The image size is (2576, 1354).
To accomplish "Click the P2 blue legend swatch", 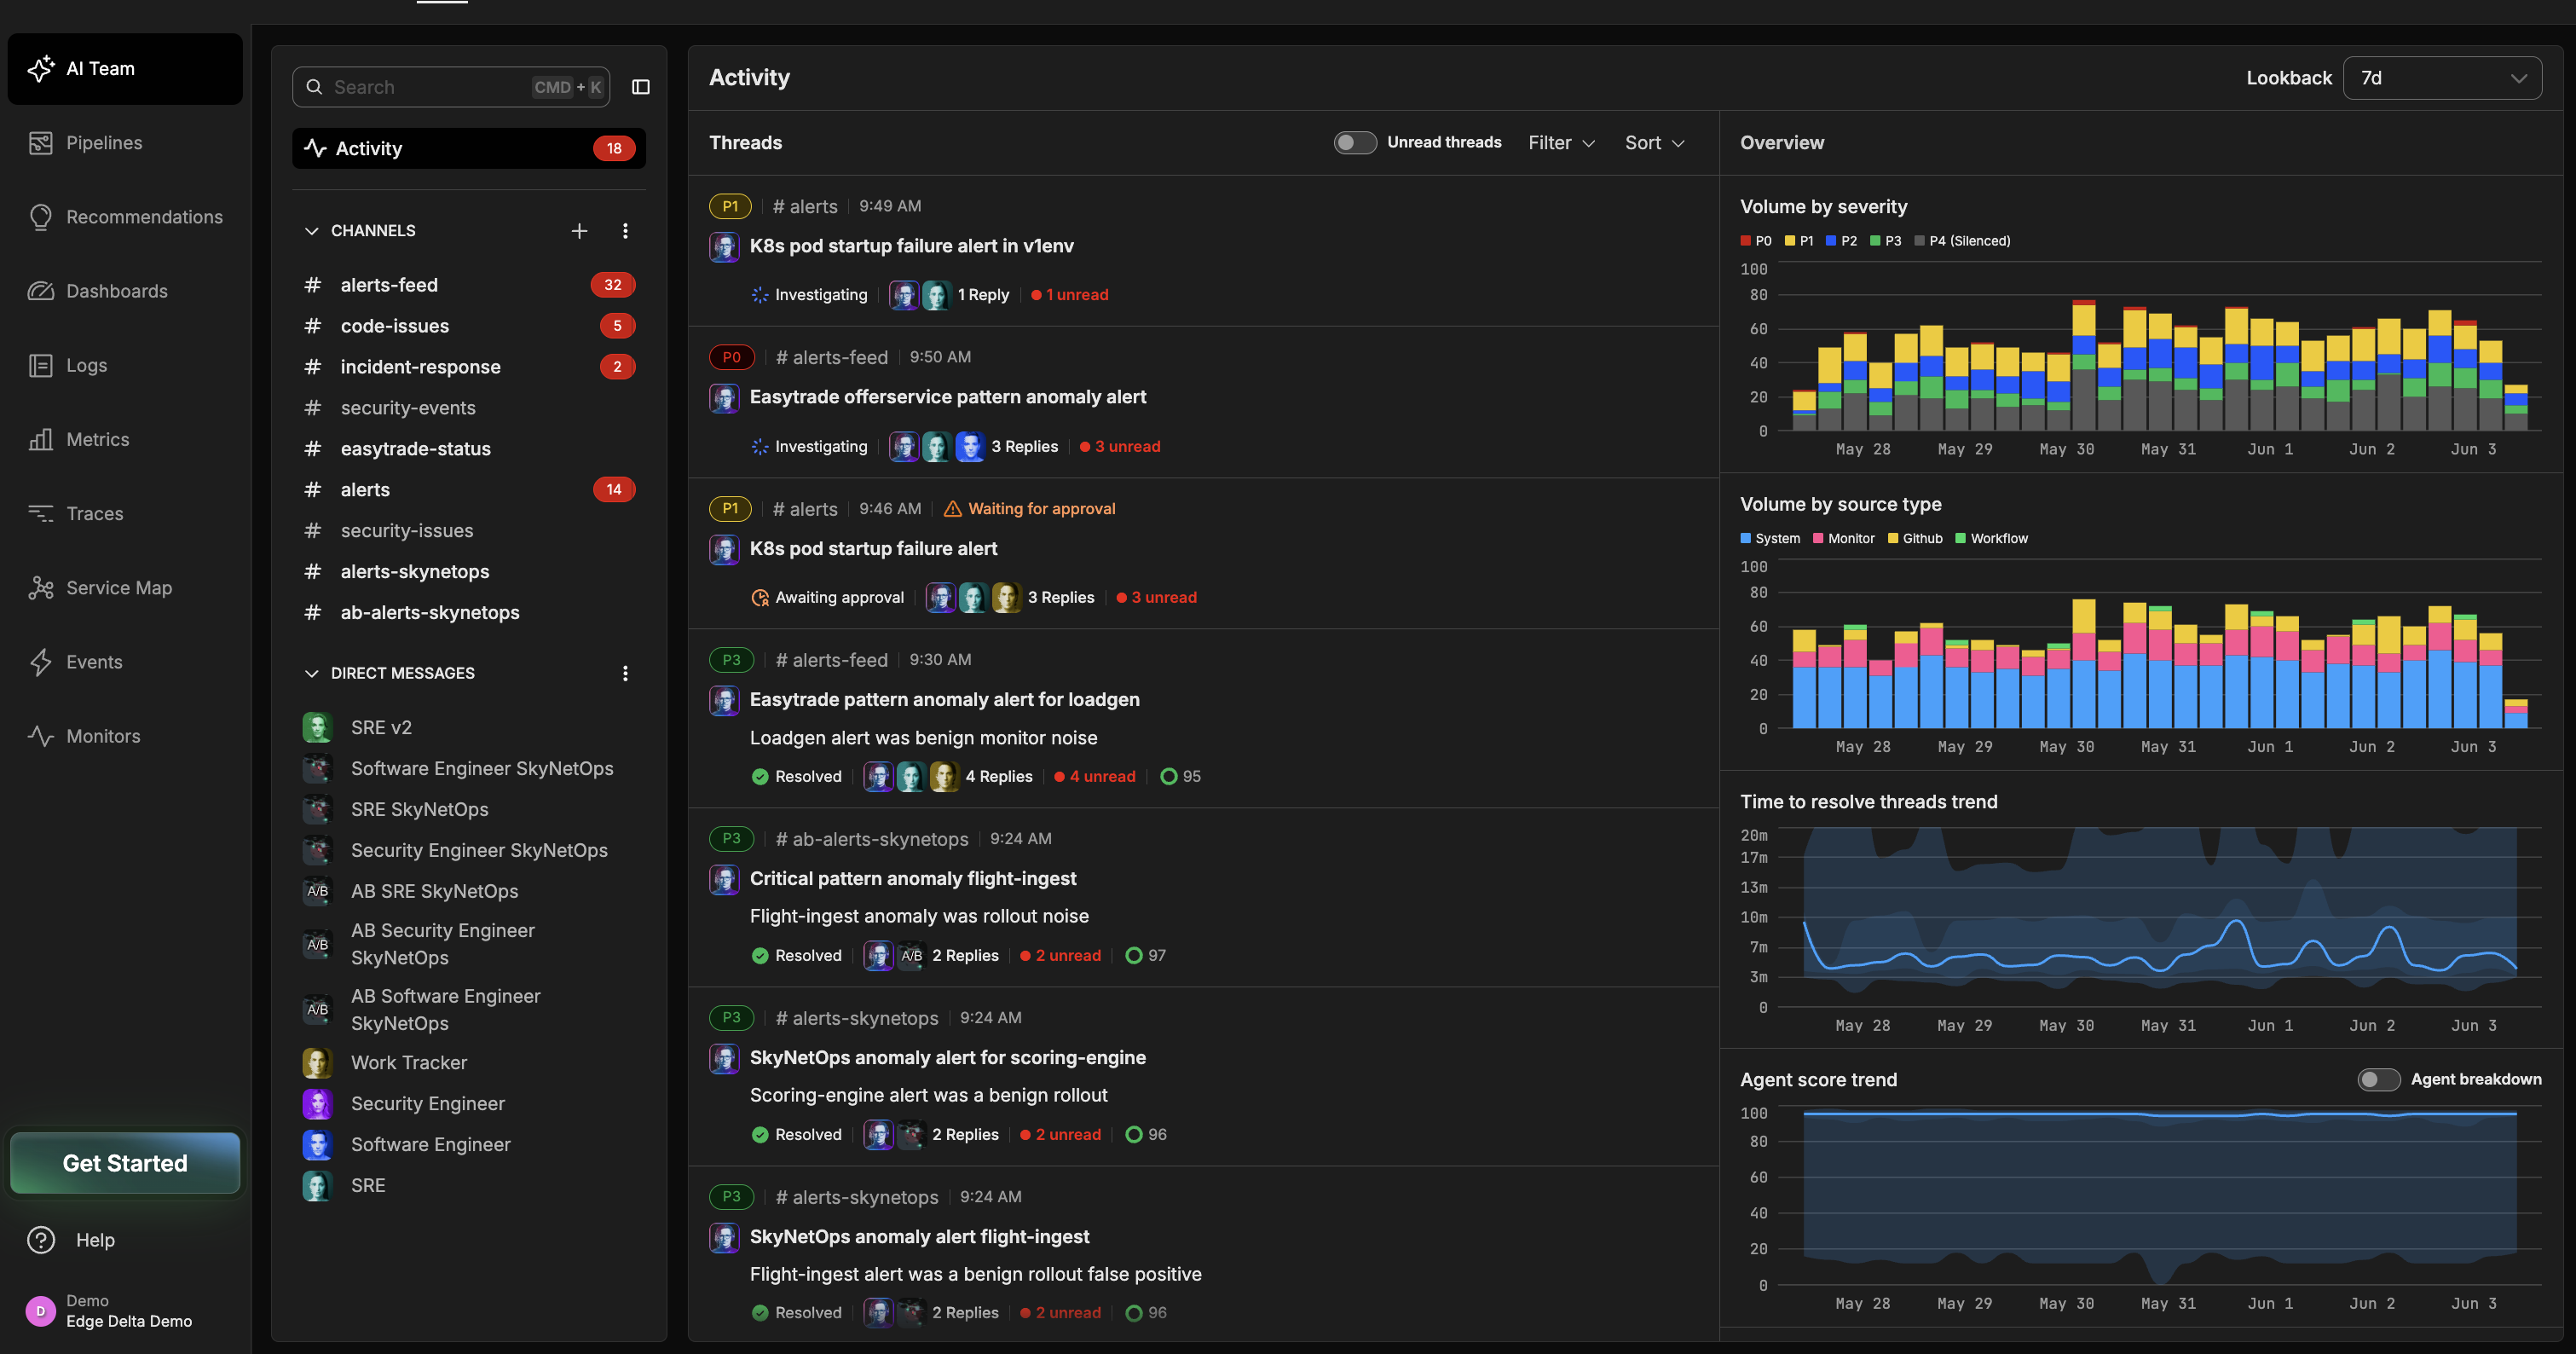I will [1831, 241].
